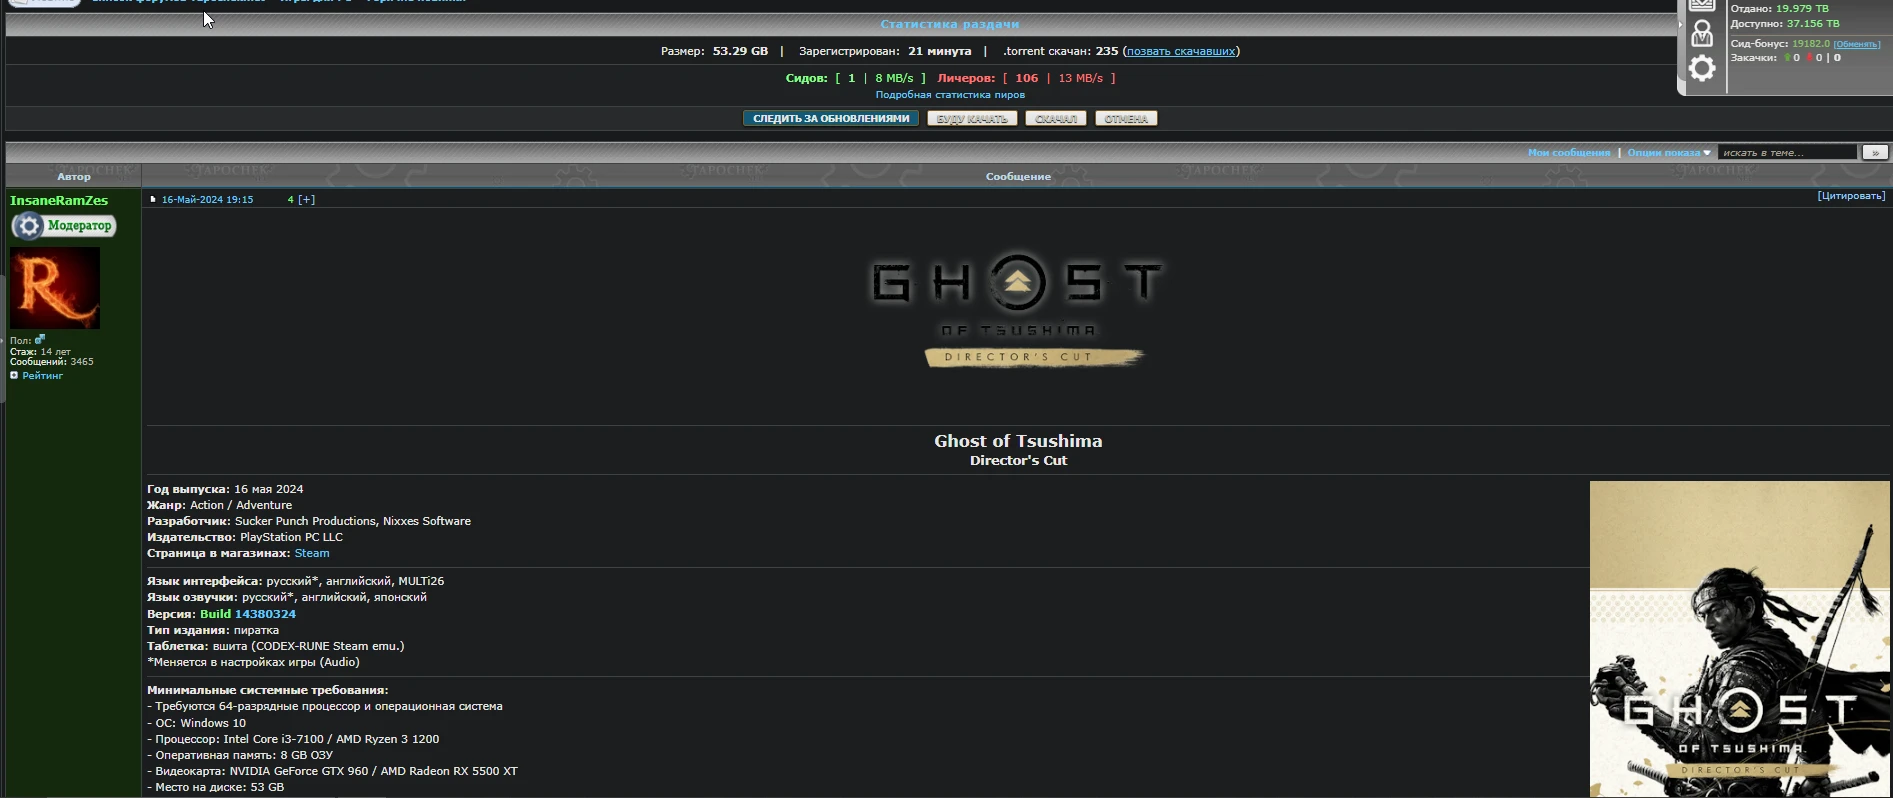Click the Тип издания value пиратка
Image resolution: width=1893 pixels, height=798 pixels.
pyautogui.click(x=256, y=630)
